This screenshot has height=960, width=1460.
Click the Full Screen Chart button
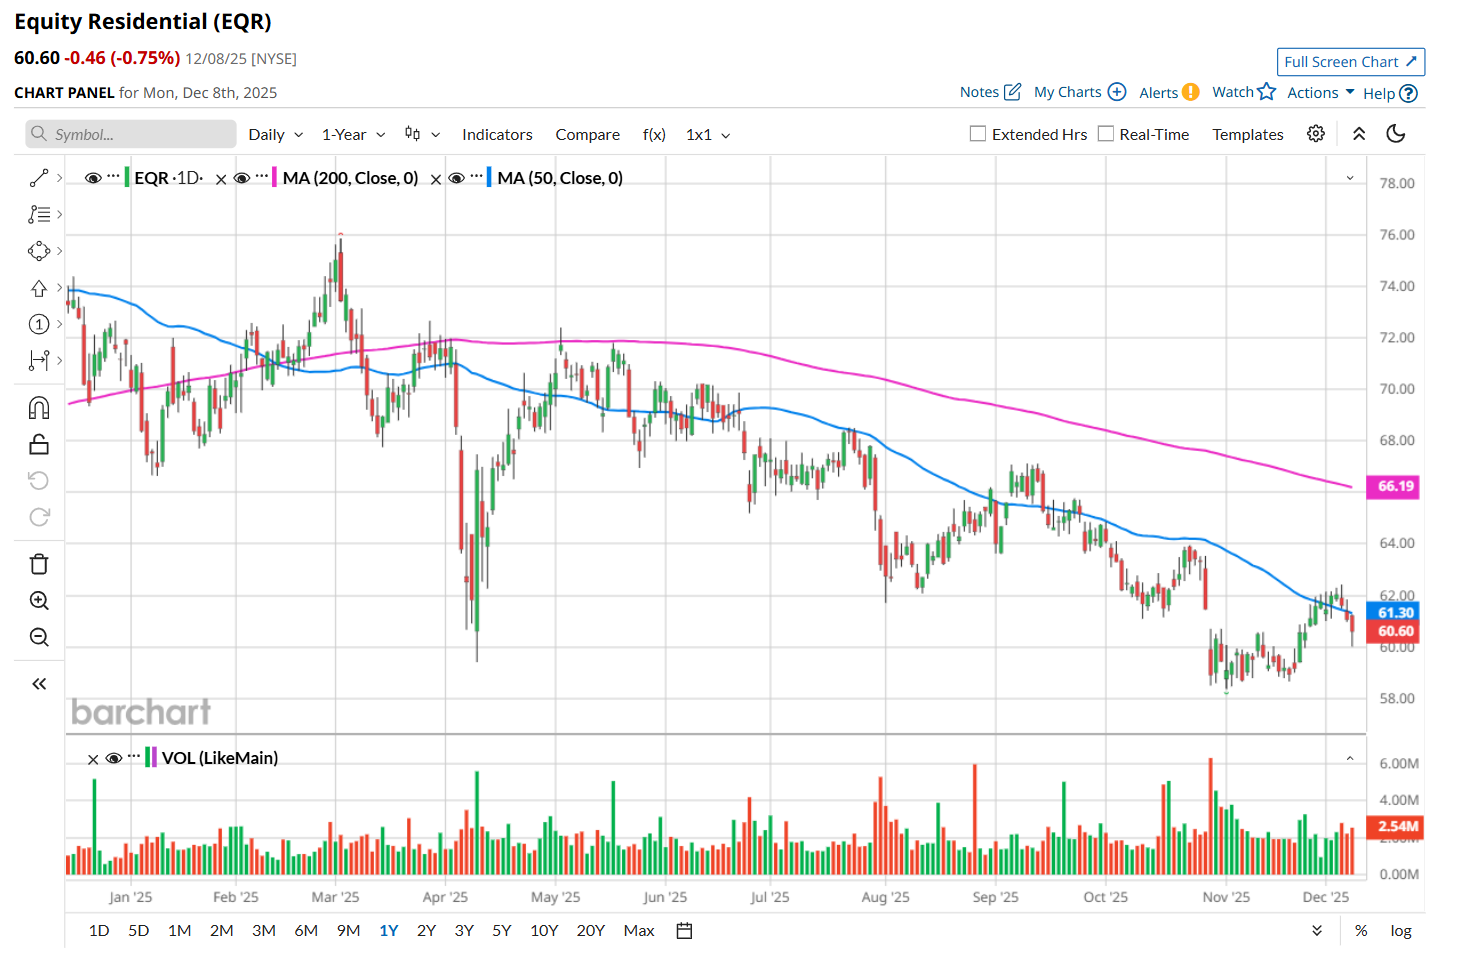[1350, 62]
